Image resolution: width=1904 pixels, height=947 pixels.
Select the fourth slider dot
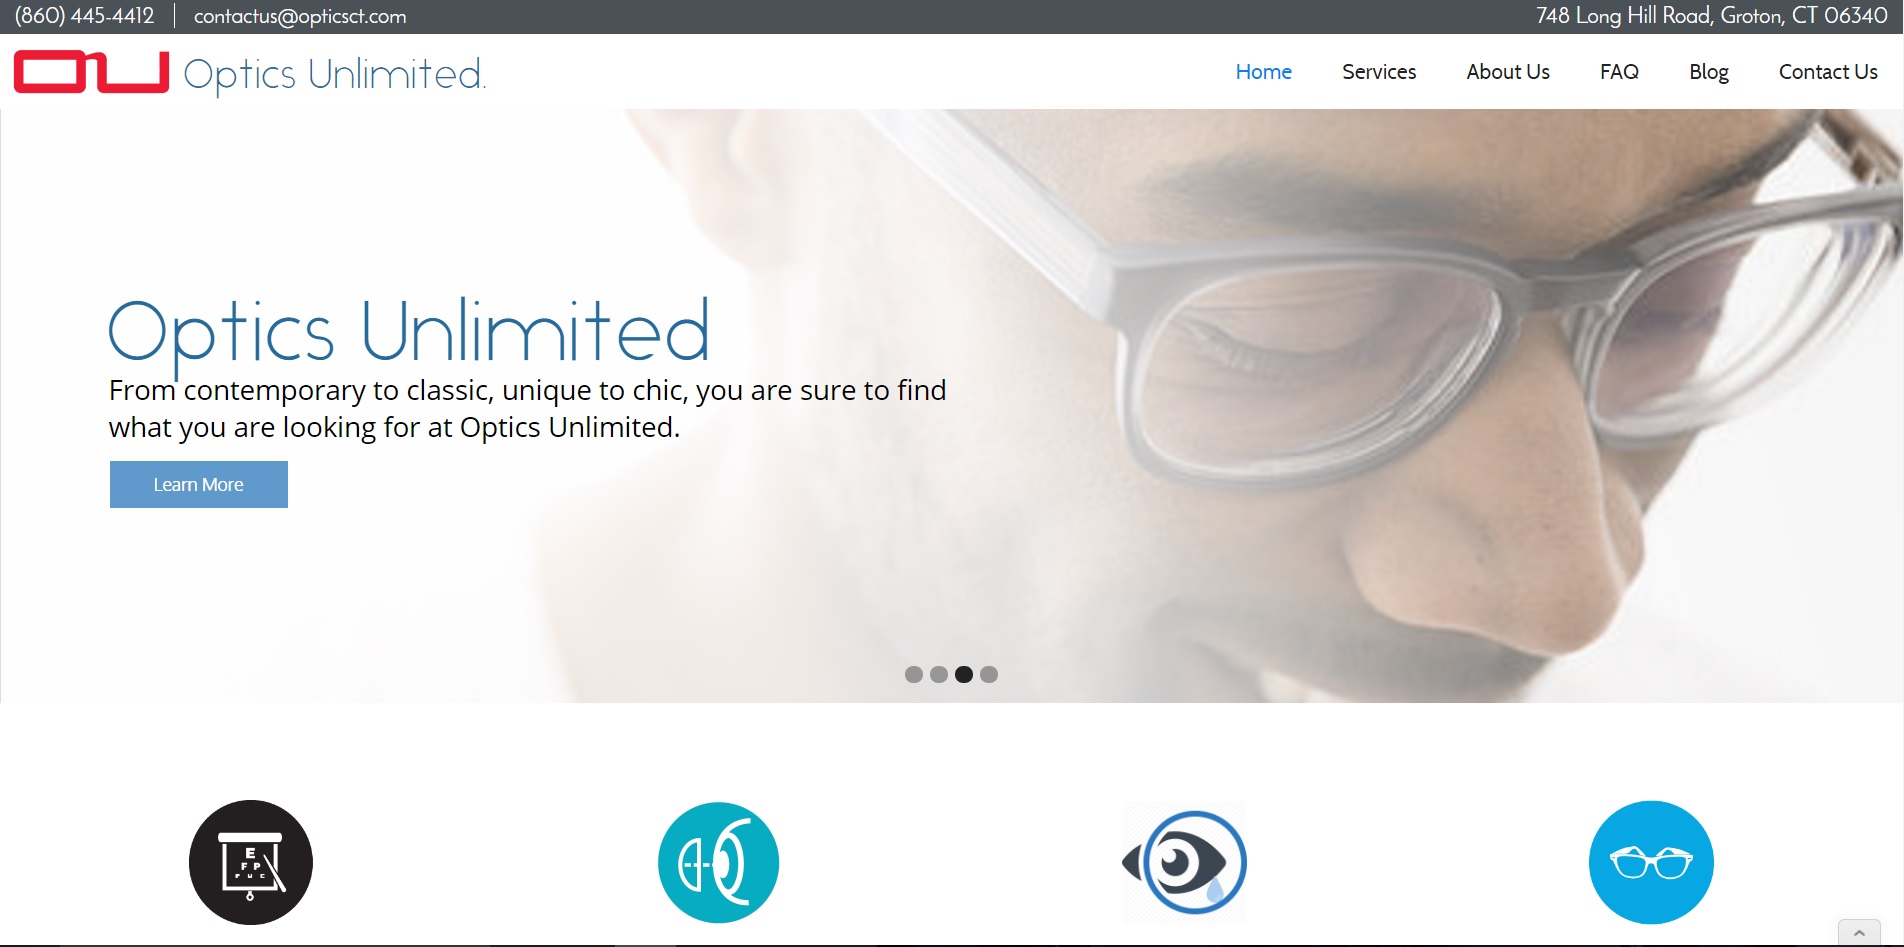click(x=989, y=674)
